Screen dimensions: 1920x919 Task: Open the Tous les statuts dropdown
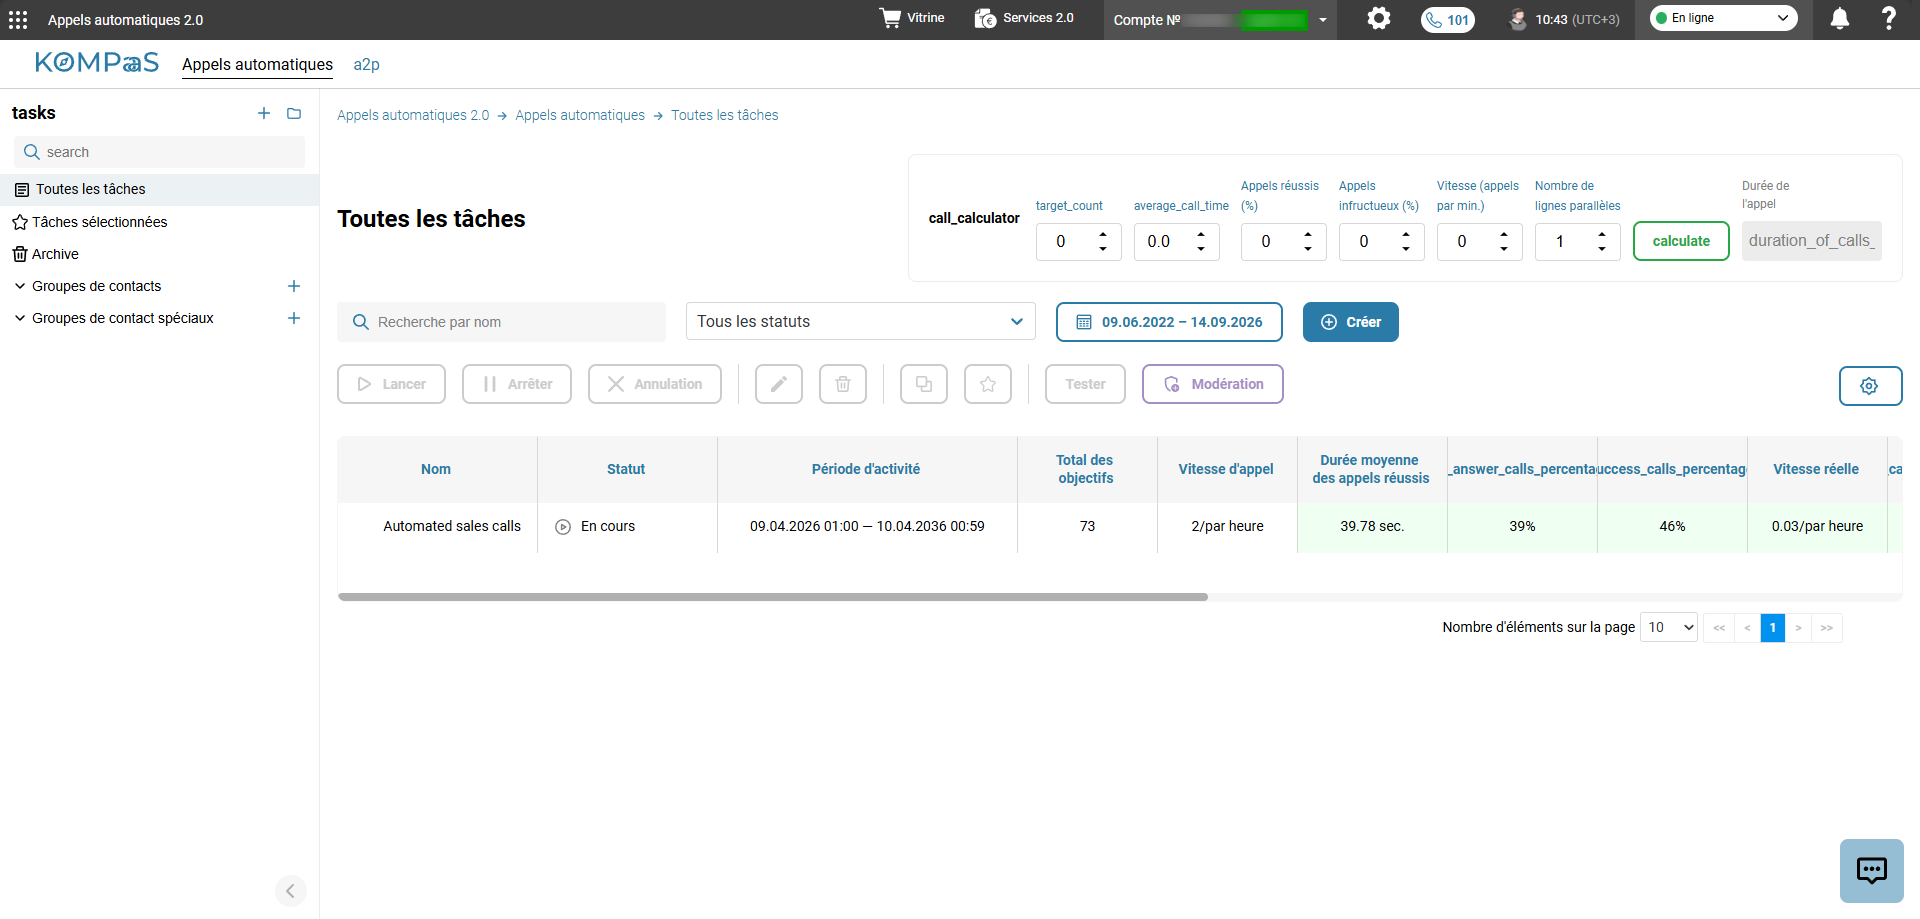click(860, 322)
